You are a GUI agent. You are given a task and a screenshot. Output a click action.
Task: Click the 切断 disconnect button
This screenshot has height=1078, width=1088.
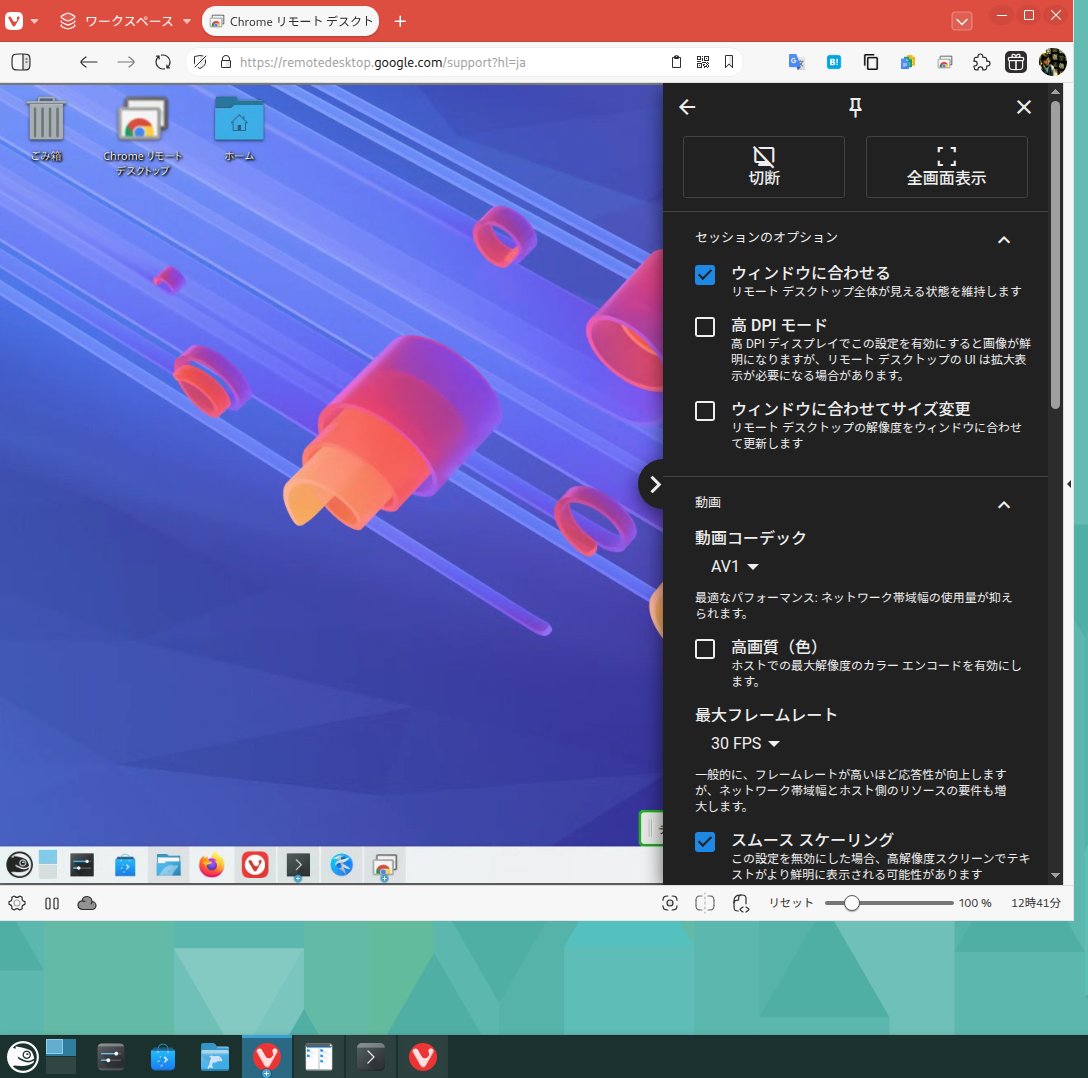coord(763,167)
